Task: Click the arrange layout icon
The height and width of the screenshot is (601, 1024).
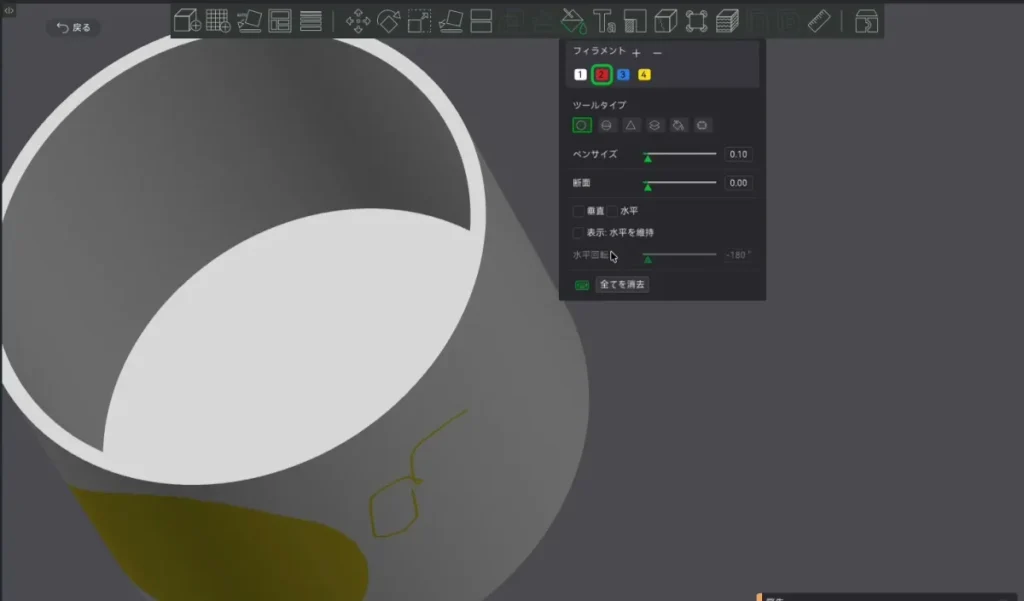Action: click(280, 21)
